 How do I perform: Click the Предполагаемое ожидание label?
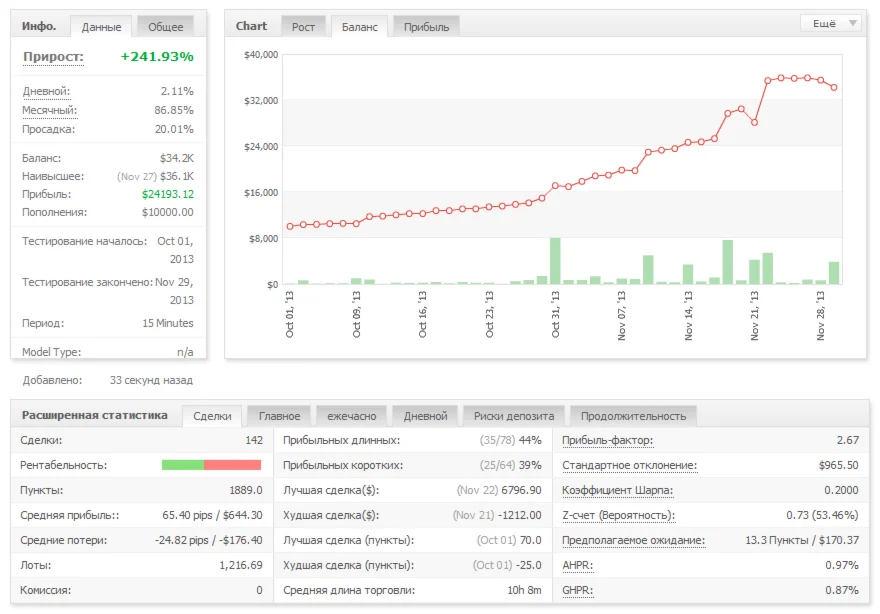click(633, 540)
